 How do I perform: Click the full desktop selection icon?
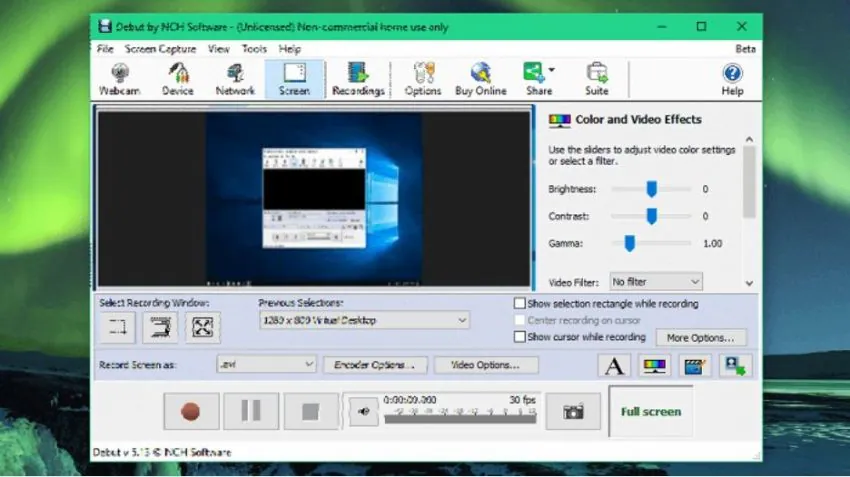tap(203, 327)
